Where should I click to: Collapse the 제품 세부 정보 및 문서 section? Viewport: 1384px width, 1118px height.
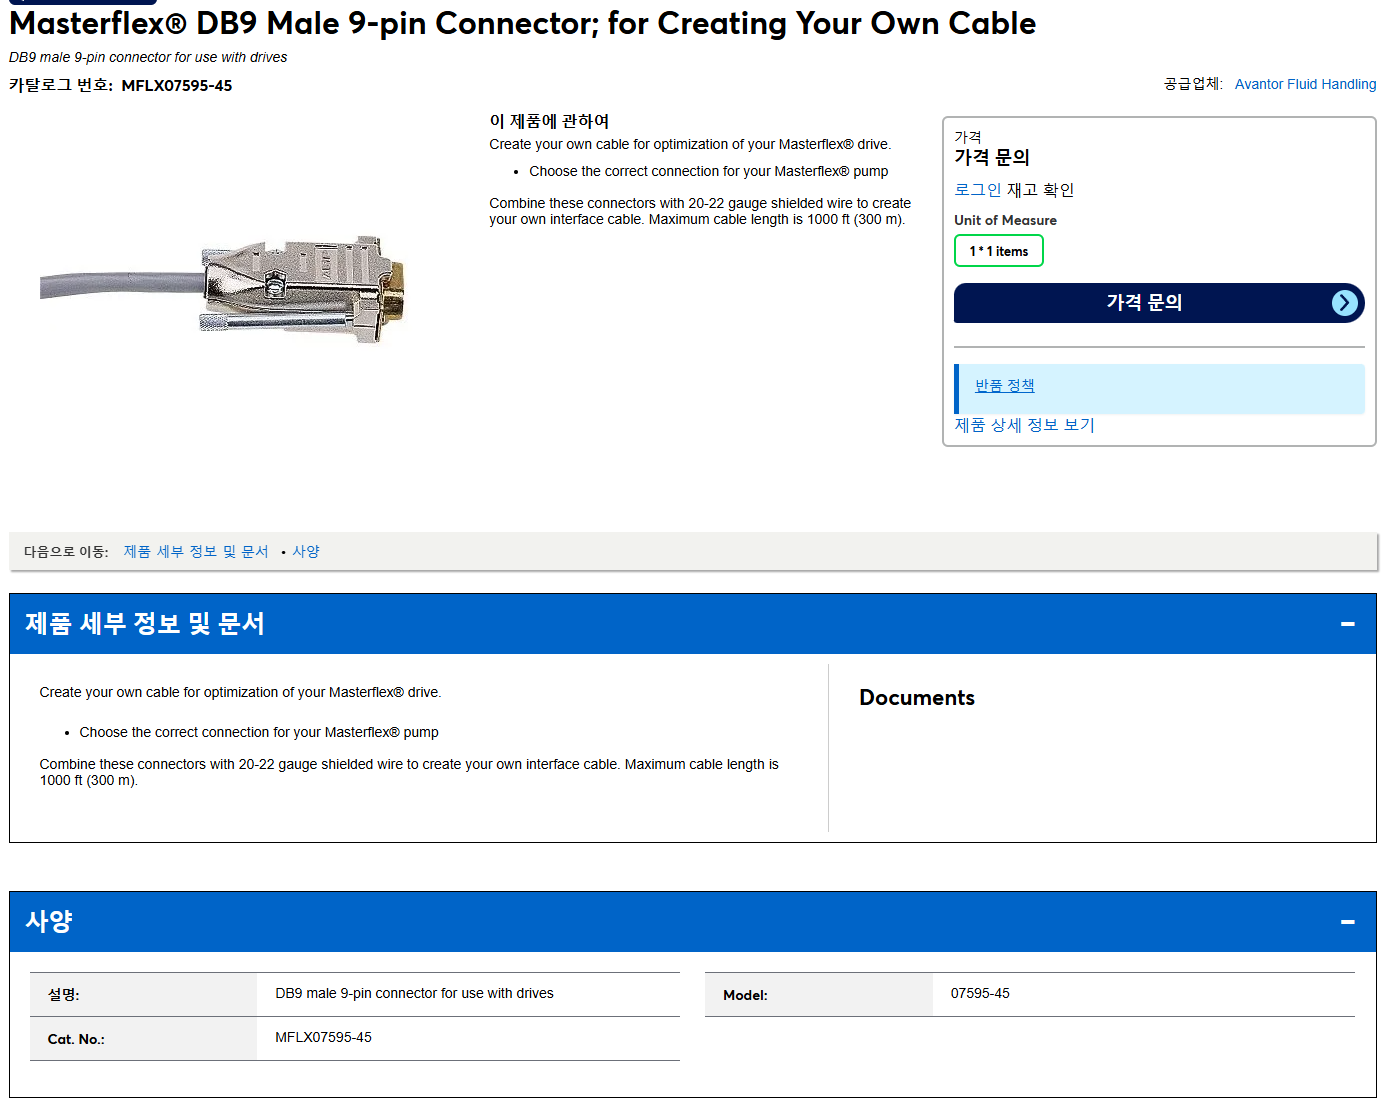[x=1347, y=624]
